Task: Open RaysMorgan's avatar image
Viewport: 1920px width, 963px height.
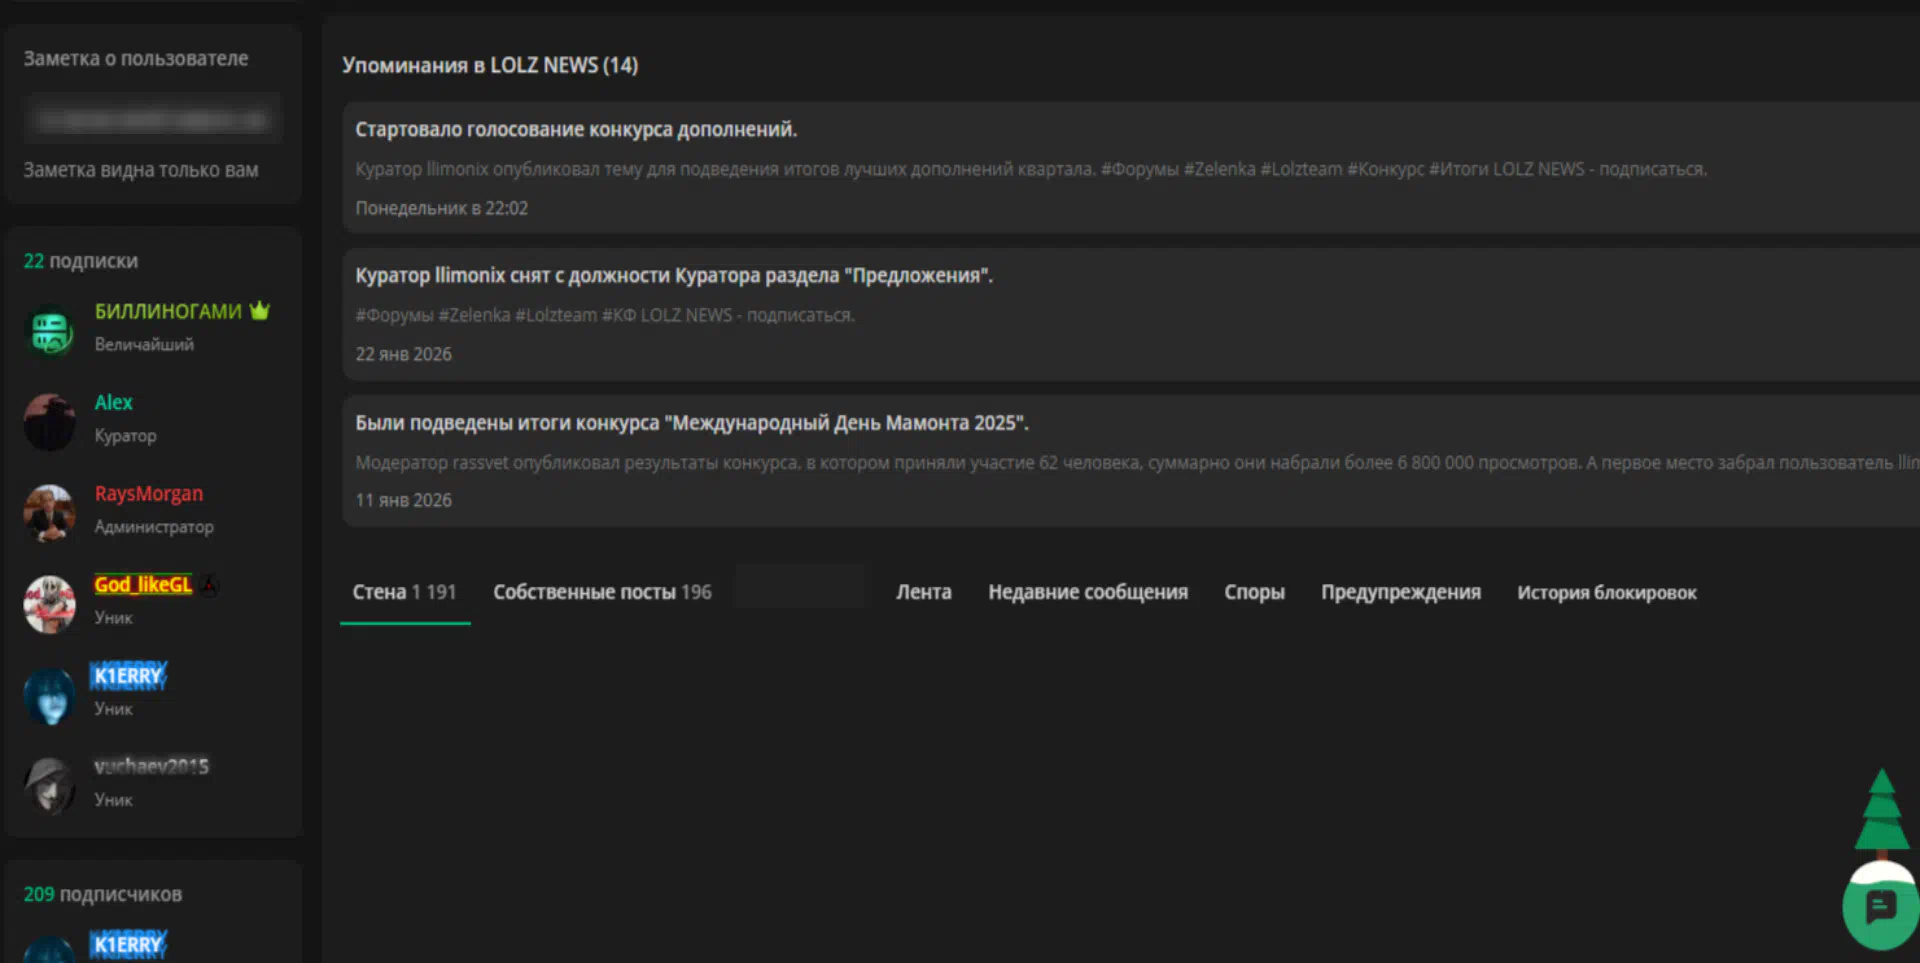Action: click(x=50, y=513)
